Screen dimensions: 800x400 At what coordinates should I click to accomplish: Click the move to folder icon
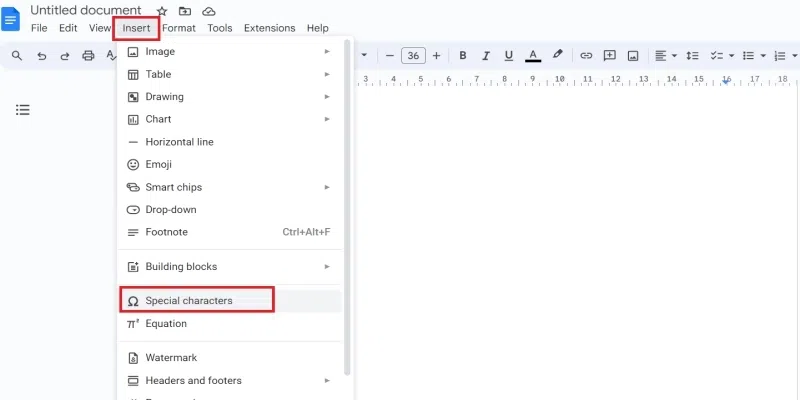[x=185, y=11]
